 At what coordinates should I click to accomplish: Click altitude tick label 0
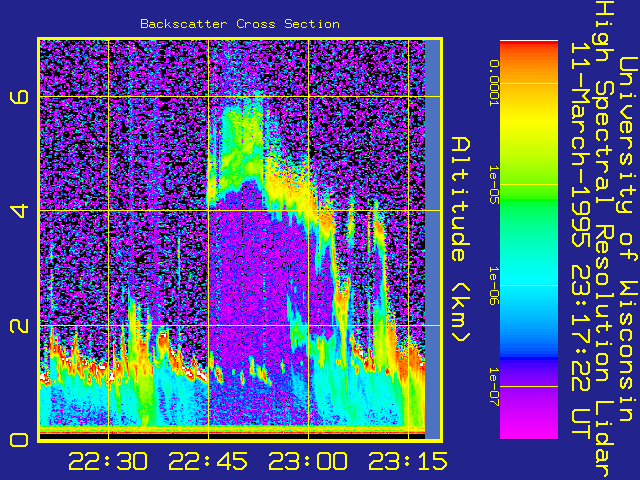(x=20, y=440)
